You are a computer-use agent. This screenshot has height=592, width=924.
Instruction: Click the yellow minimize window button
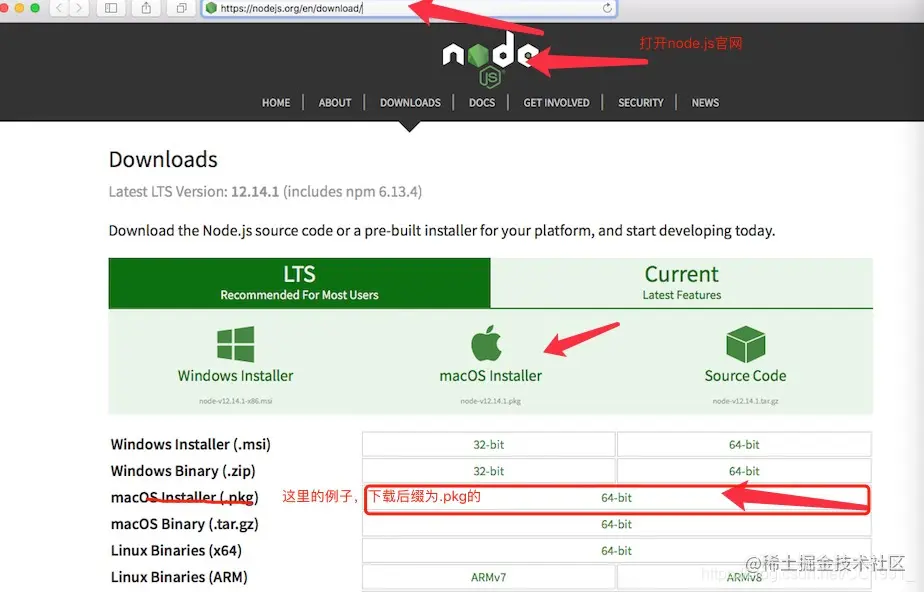coord(19,8)
